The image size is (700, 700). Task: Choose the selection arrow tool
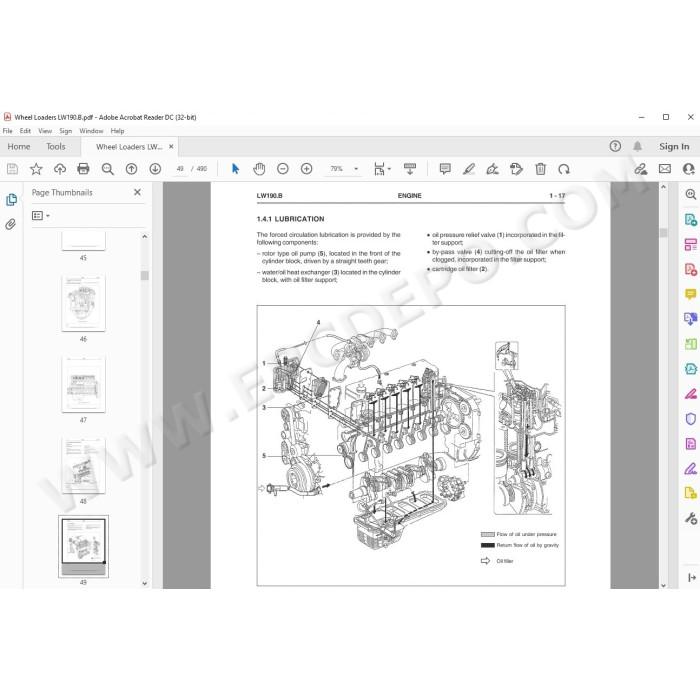(x=235, y=169)
